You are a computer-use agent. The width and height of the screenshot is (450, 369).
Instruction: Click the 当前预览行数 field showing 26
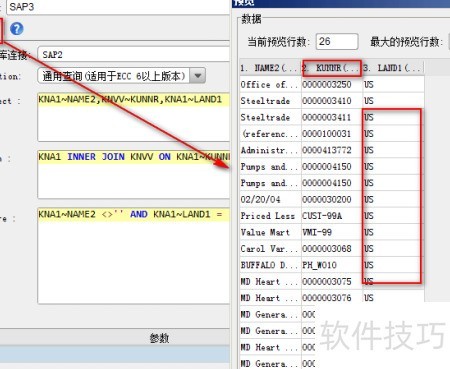point(337,41)
